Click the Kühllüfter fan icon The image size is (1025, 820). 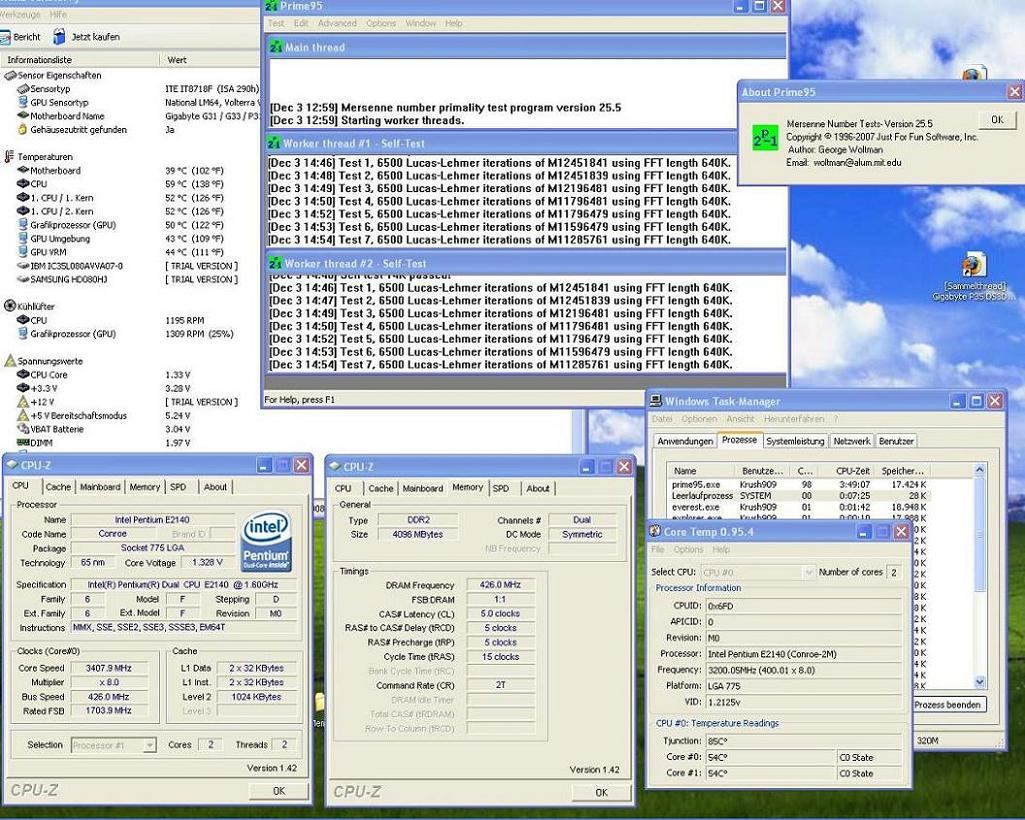10,306
